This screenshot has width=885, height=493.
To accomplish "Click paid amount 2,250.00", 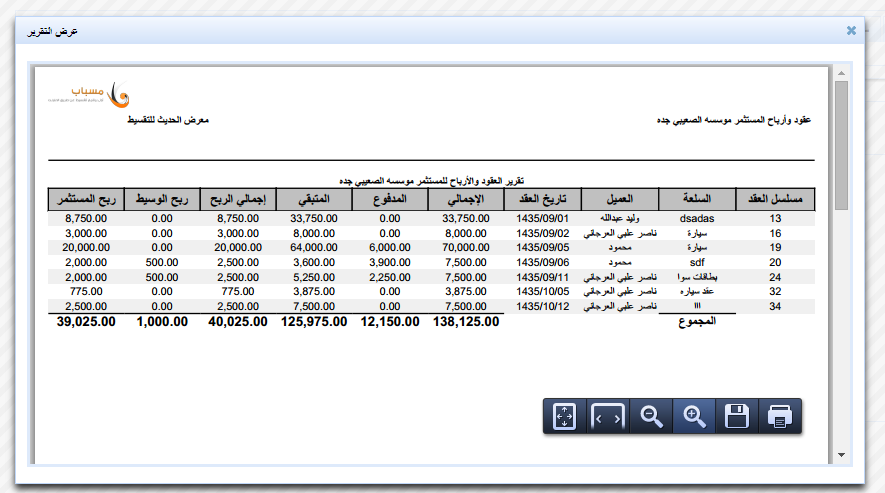I will 389,277.
